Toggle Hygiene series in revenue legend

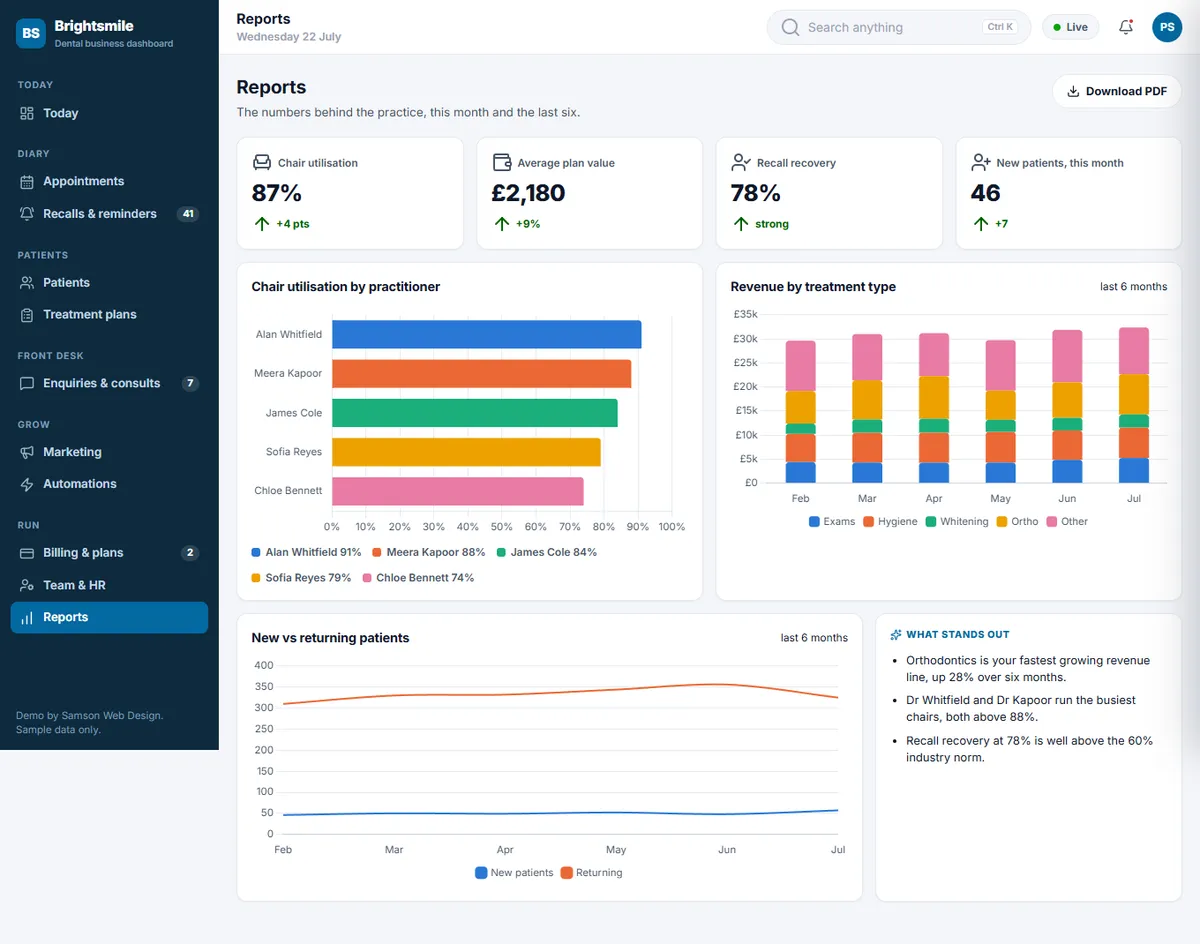[x=890, y=522]
